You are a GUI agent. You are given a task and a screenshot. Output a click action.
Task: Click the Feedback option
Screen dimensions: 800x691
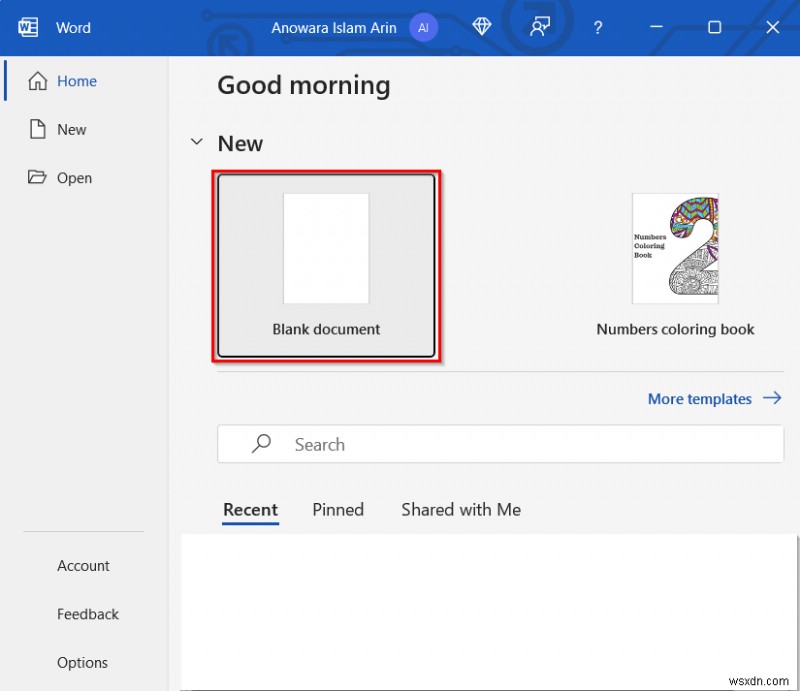coord(87,614)
